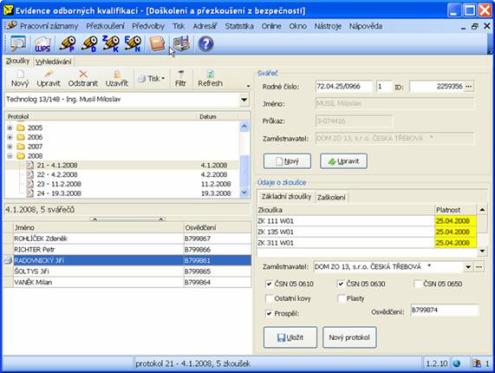The height and width of the screenshot is (373, 495).
Task: Click the Filtr toolbar item
Action: pos(180,79)
